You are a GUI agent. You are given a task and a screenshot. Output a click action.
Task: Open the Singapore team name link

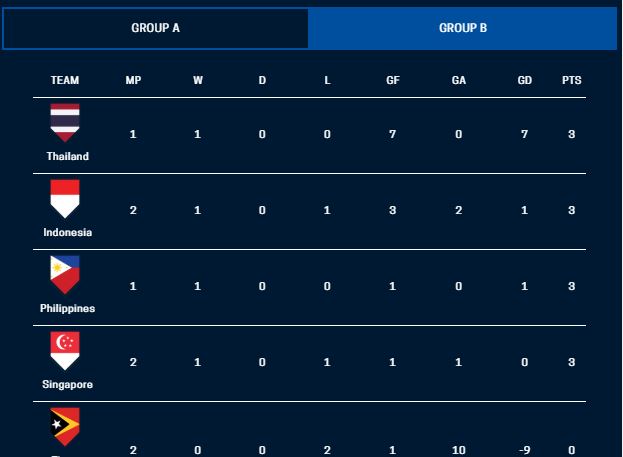67,384
